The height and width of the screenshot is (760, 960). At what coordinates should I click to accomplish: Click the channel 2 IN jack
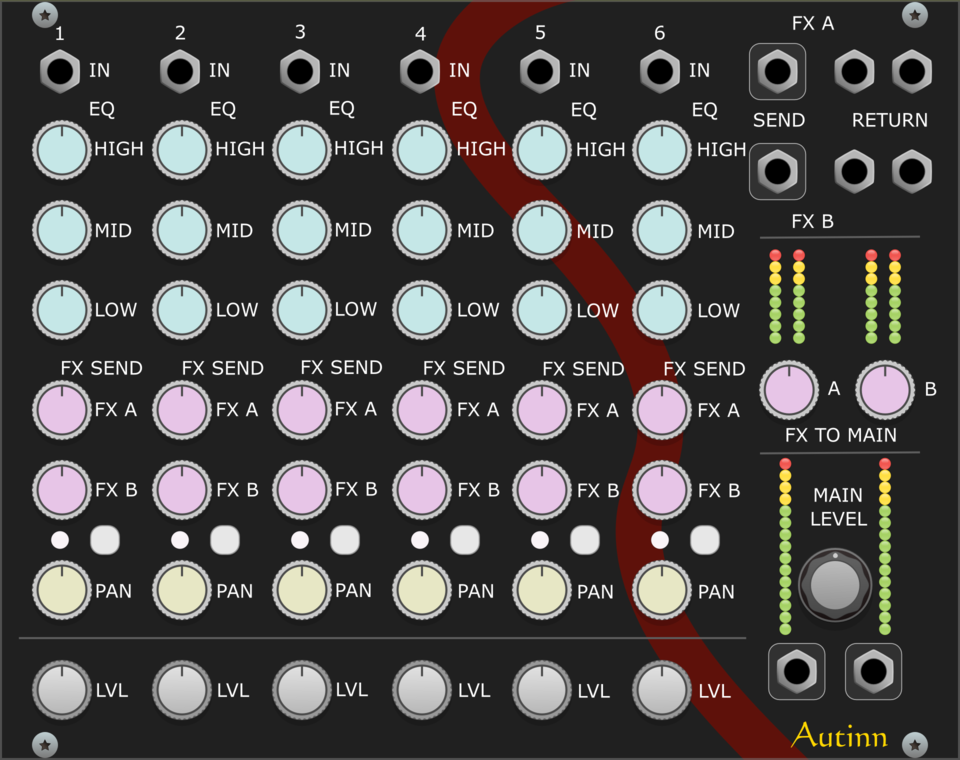click(x=180, y=72)
